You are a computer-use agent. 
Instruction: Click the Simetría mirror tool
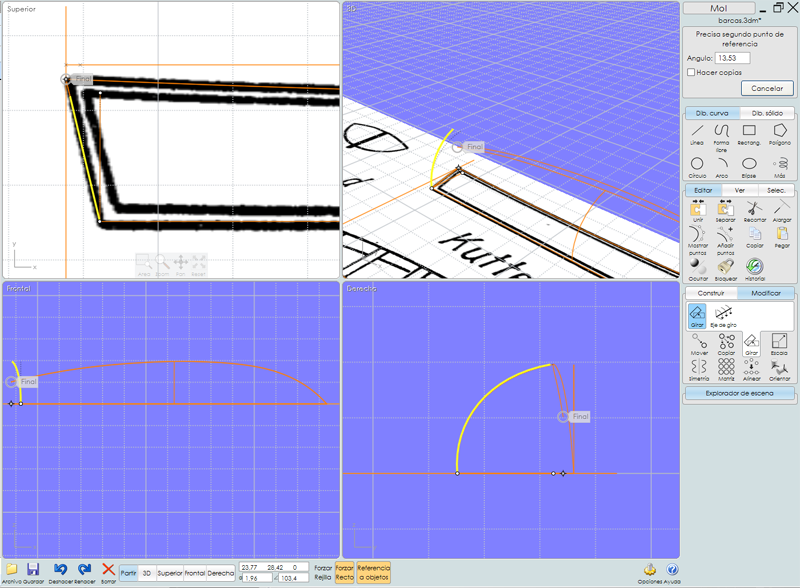[699, 370]
